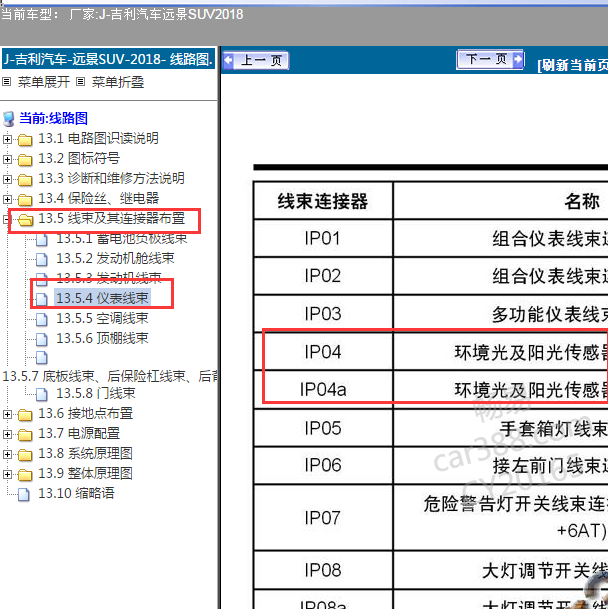Viewport: 608px width, 609px height.
Task: Expand the 13.3 诊断和维修方法说明 node
Action: [x=7, y=179]
